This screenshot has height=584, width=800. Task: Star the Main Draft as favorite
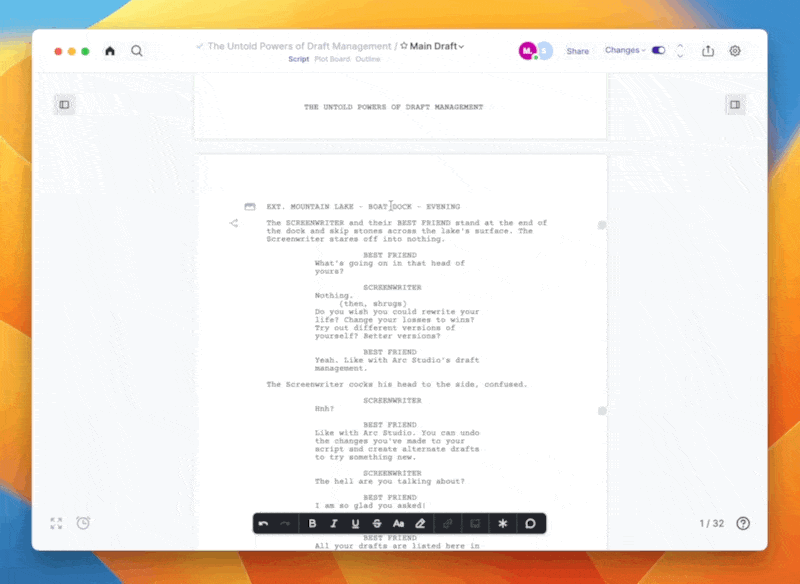[x=403, y=46]
